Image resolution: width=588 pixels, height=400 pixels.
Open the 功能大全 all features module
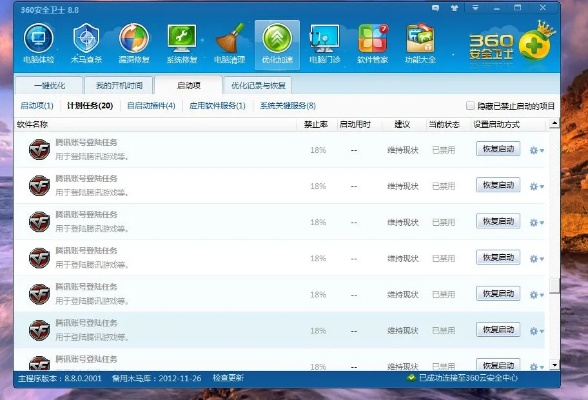click(x=420, y=43)
